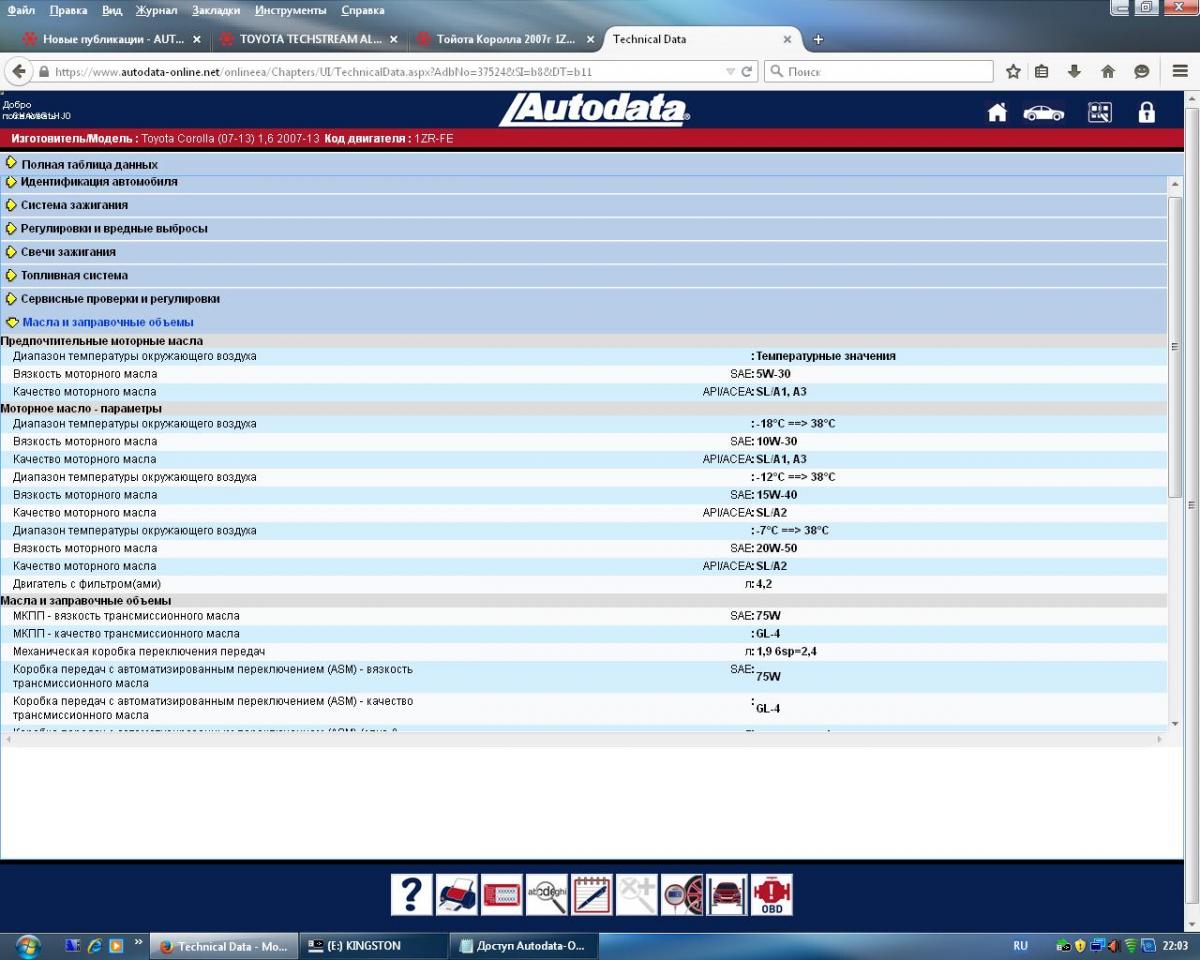Click in the 'Поиск' search field
Image resolution: width=1200 pixels, height=960 pixels.
tap(878, 72)
